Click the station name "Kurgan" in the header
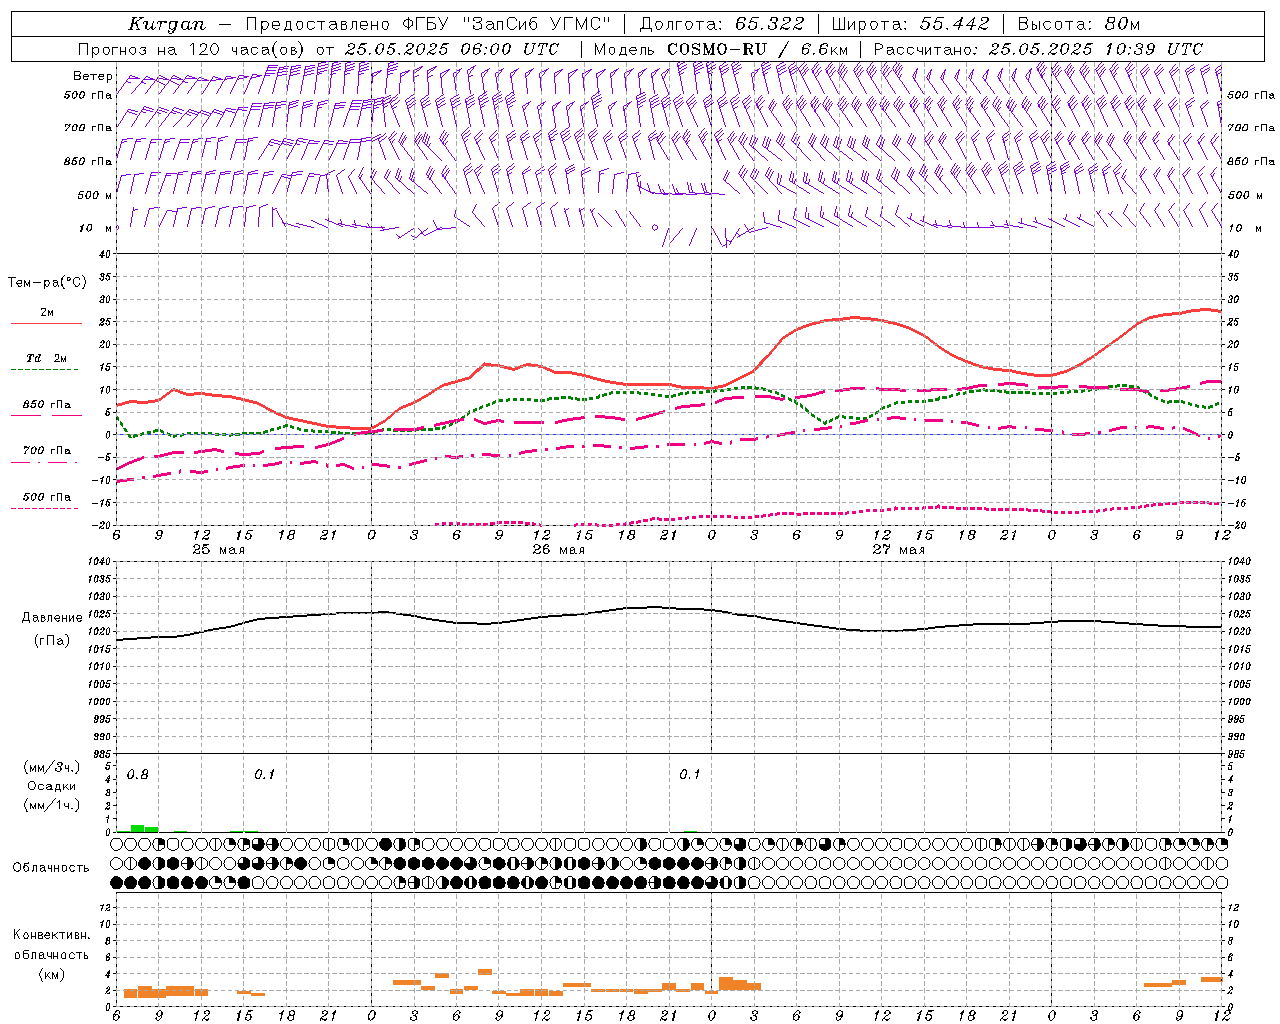The height and width of the screenshot is (1024, 1280). click(x=167, y=24)
